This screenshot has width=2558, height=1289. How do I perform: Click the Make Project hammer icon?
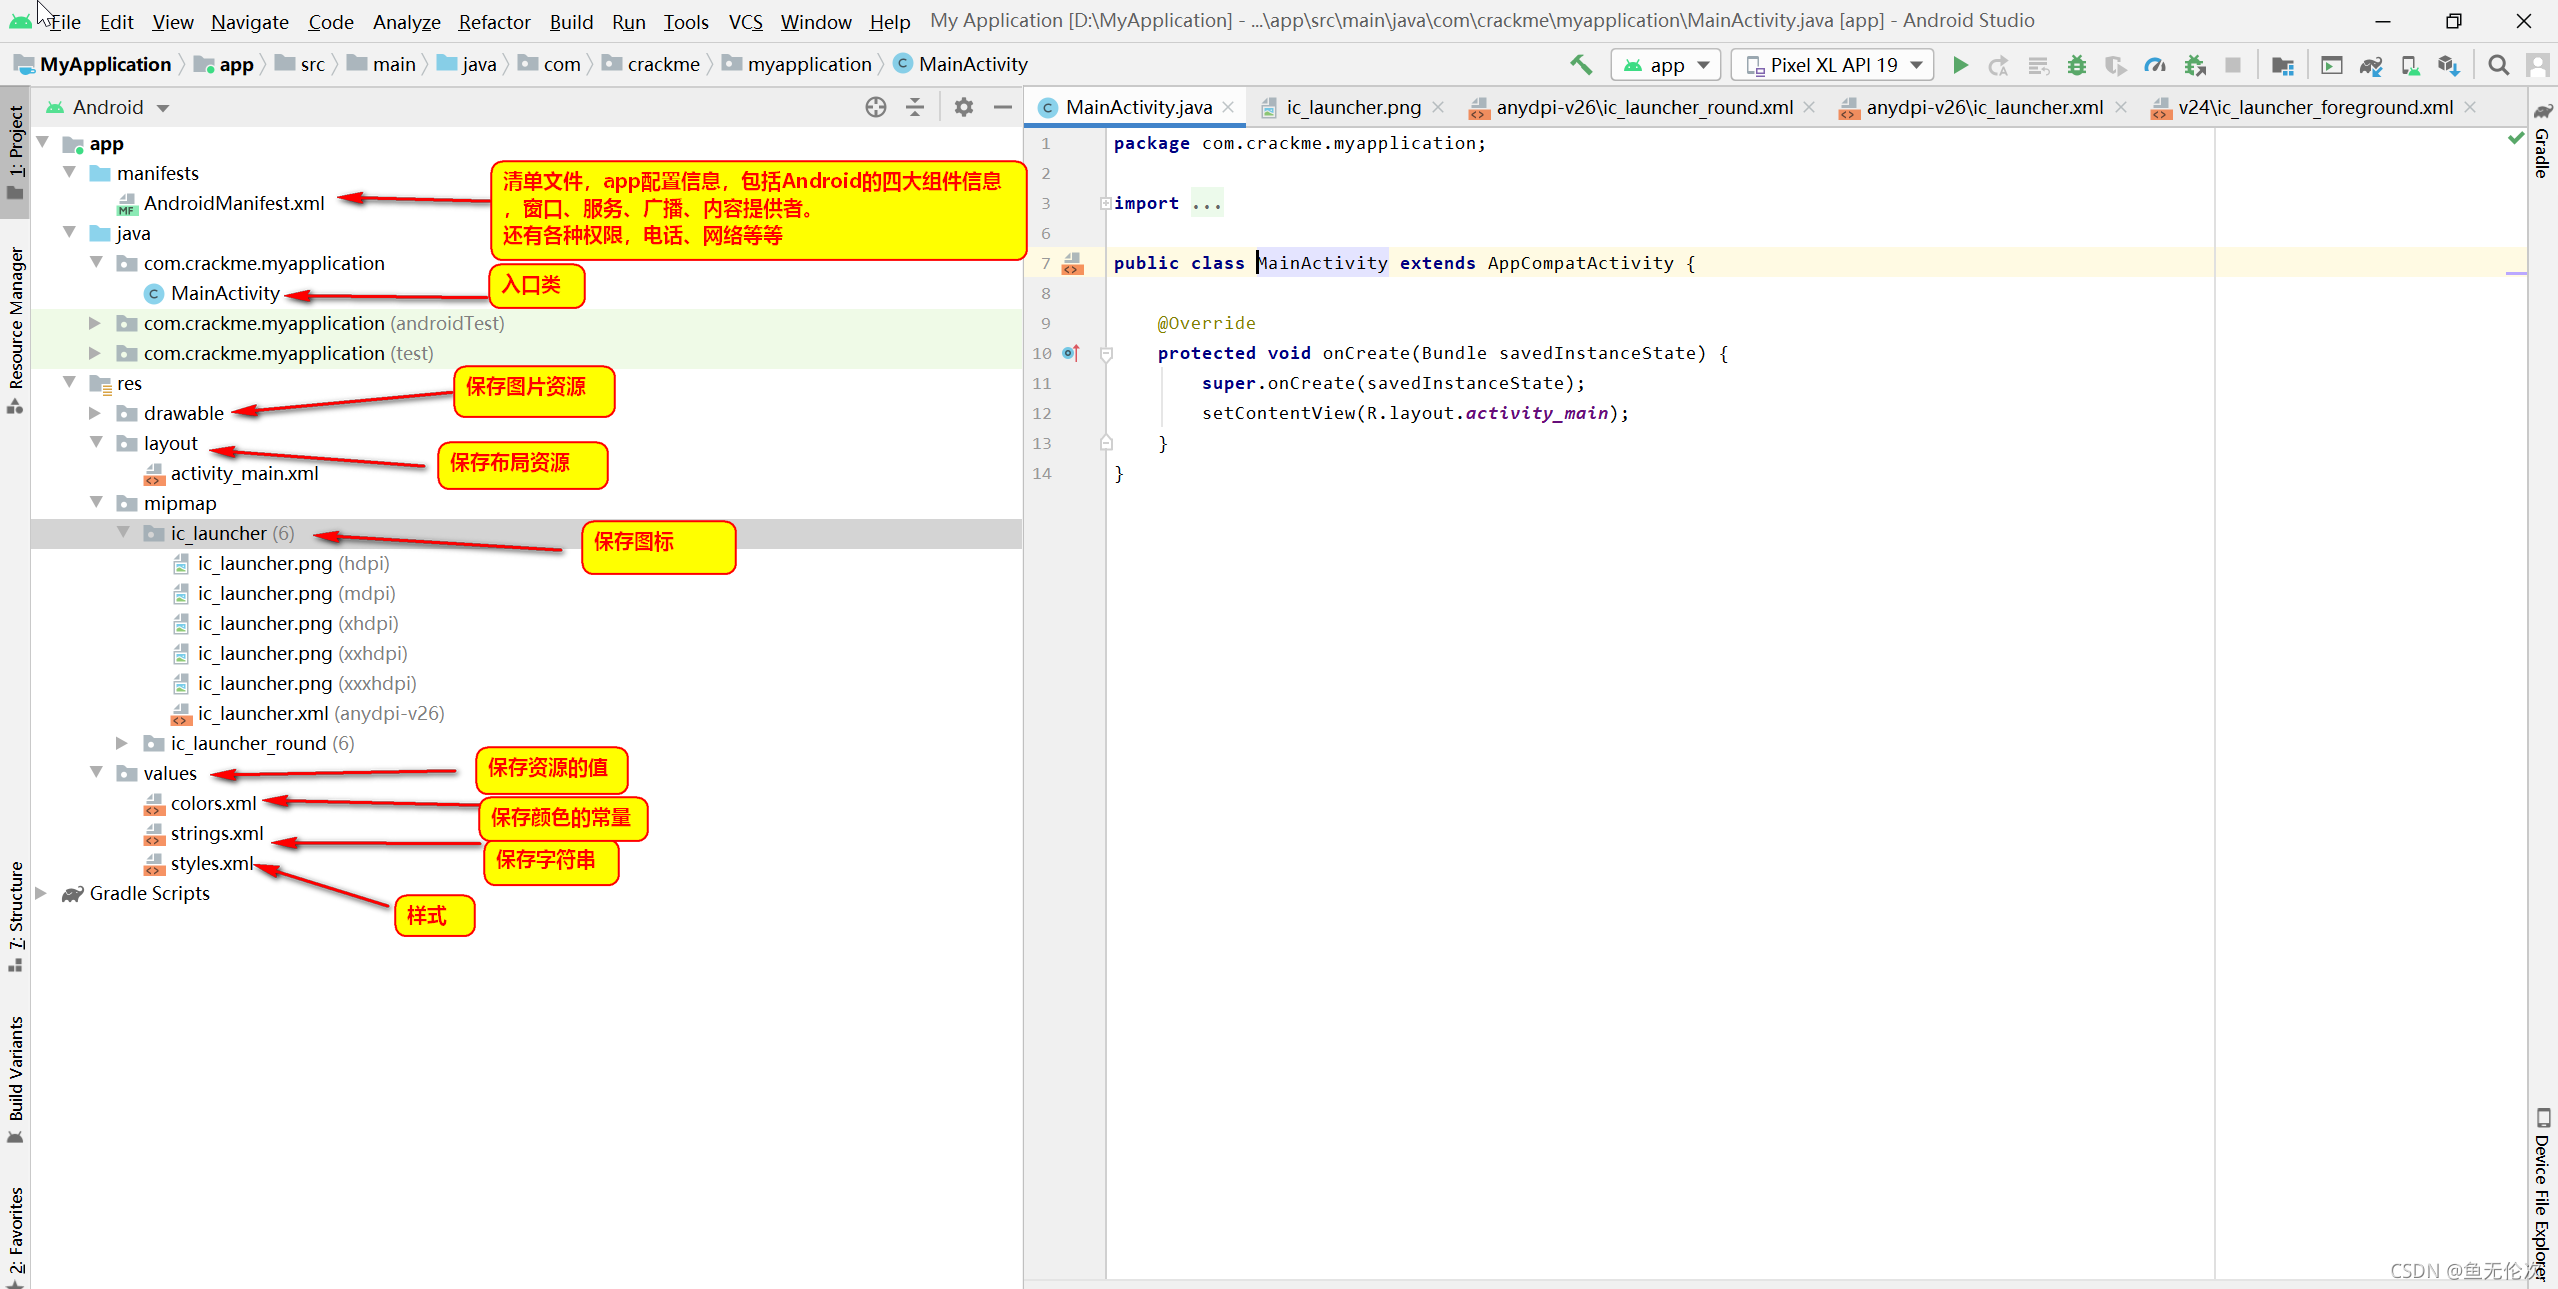point(1580,65)
